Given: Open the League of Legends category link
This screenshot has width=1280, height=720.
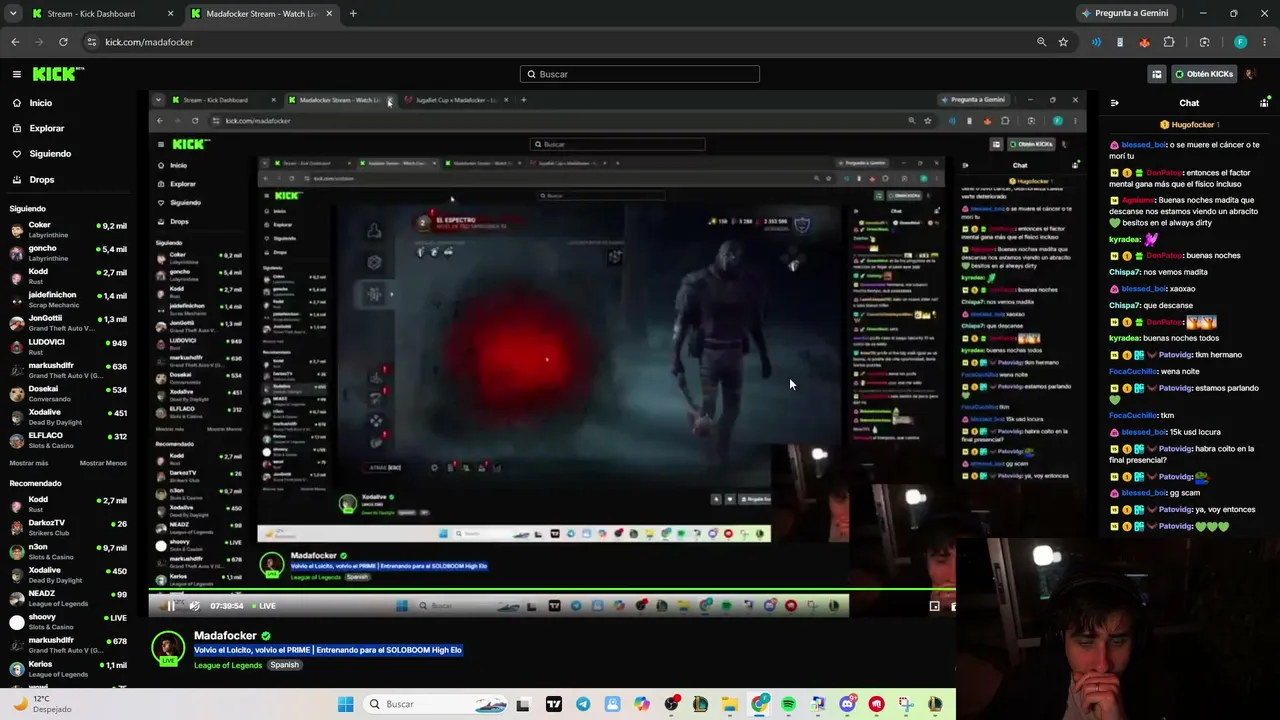Looking at the screenshot, I should (228, 665).
